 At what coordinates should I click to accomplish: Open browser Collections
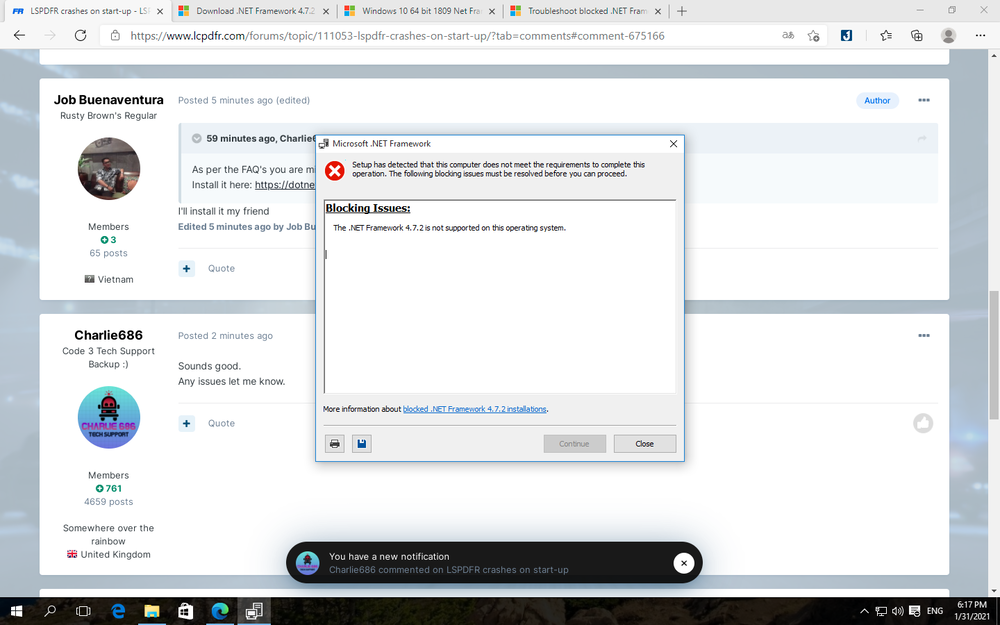(916, 36)
